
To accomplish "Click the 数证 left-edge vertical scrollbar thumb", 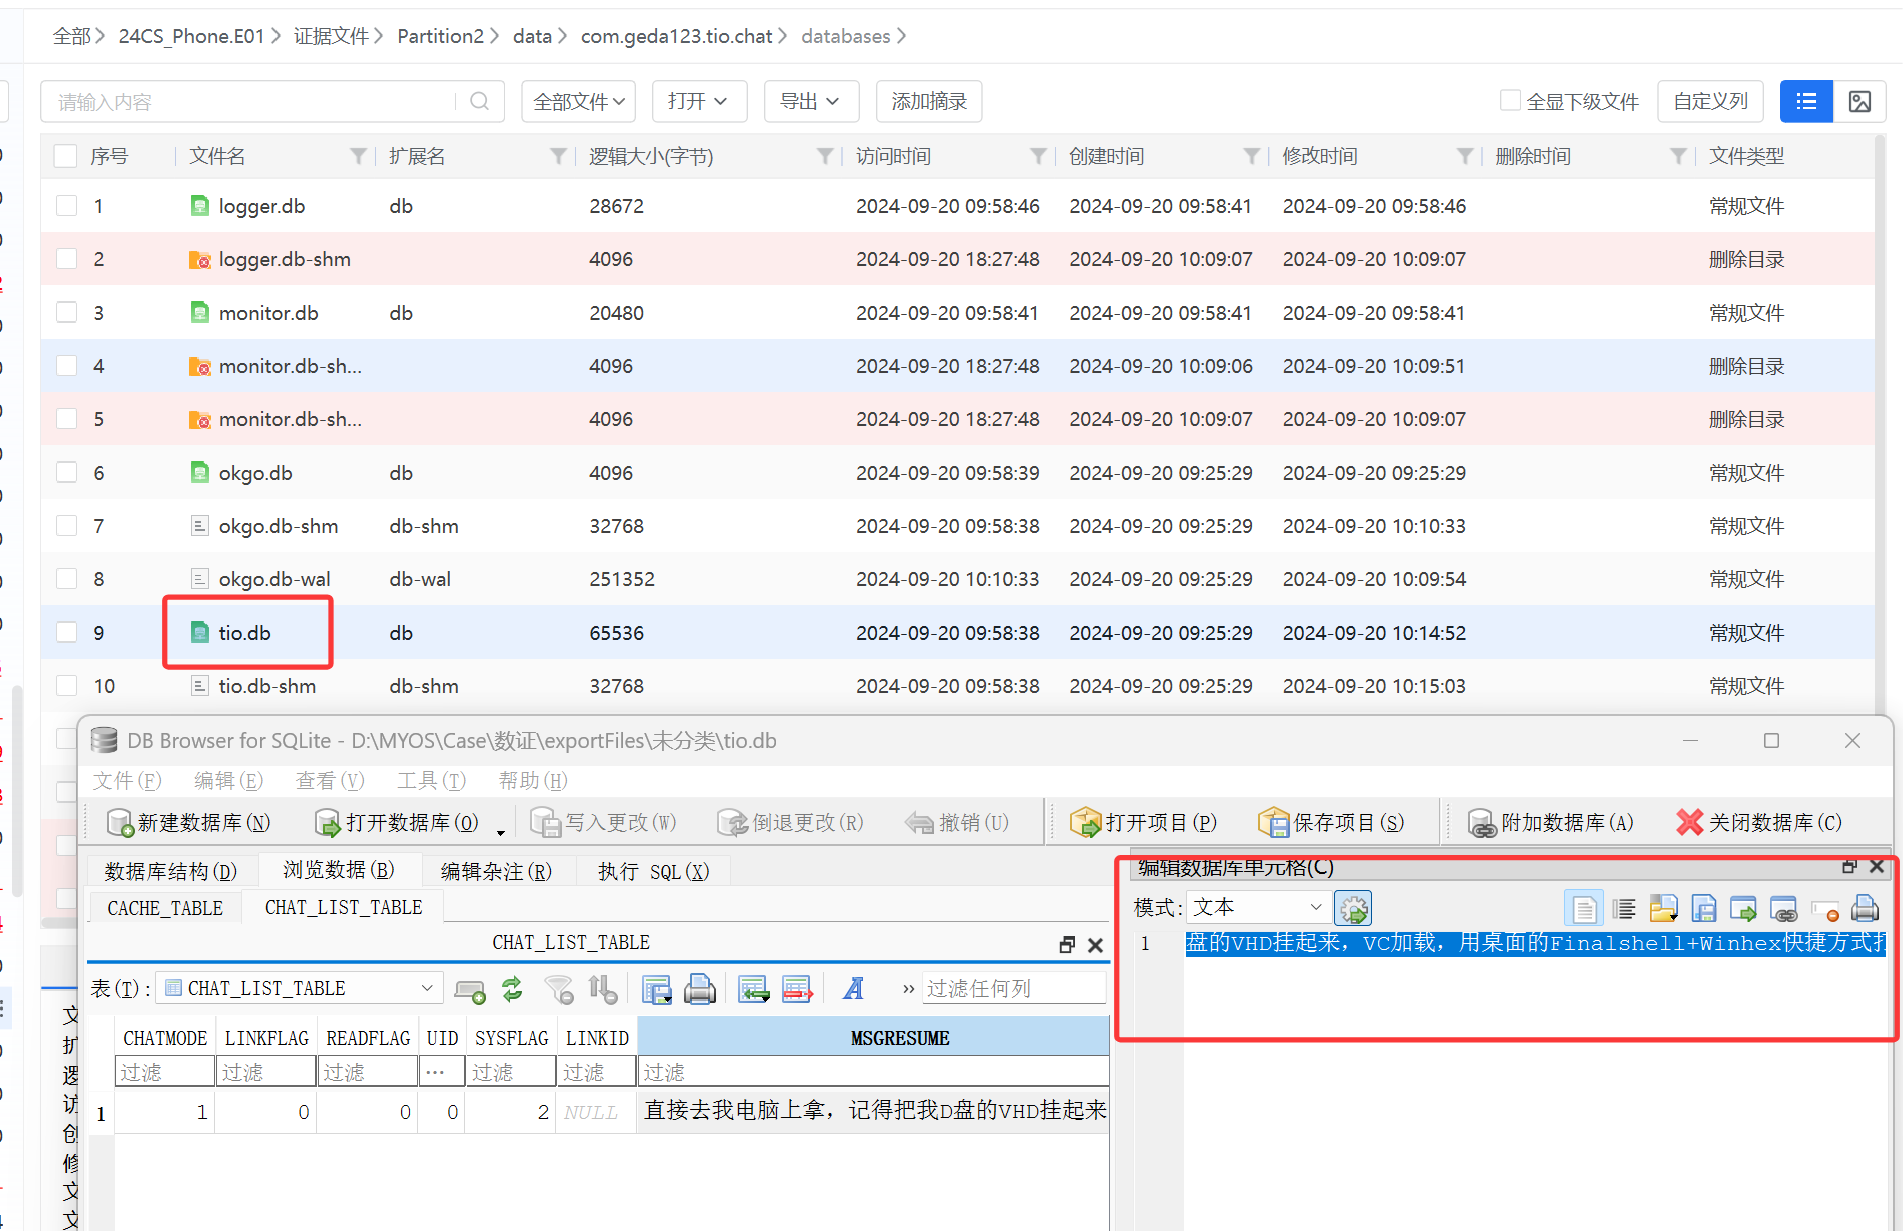I will (x=17, y=790).
